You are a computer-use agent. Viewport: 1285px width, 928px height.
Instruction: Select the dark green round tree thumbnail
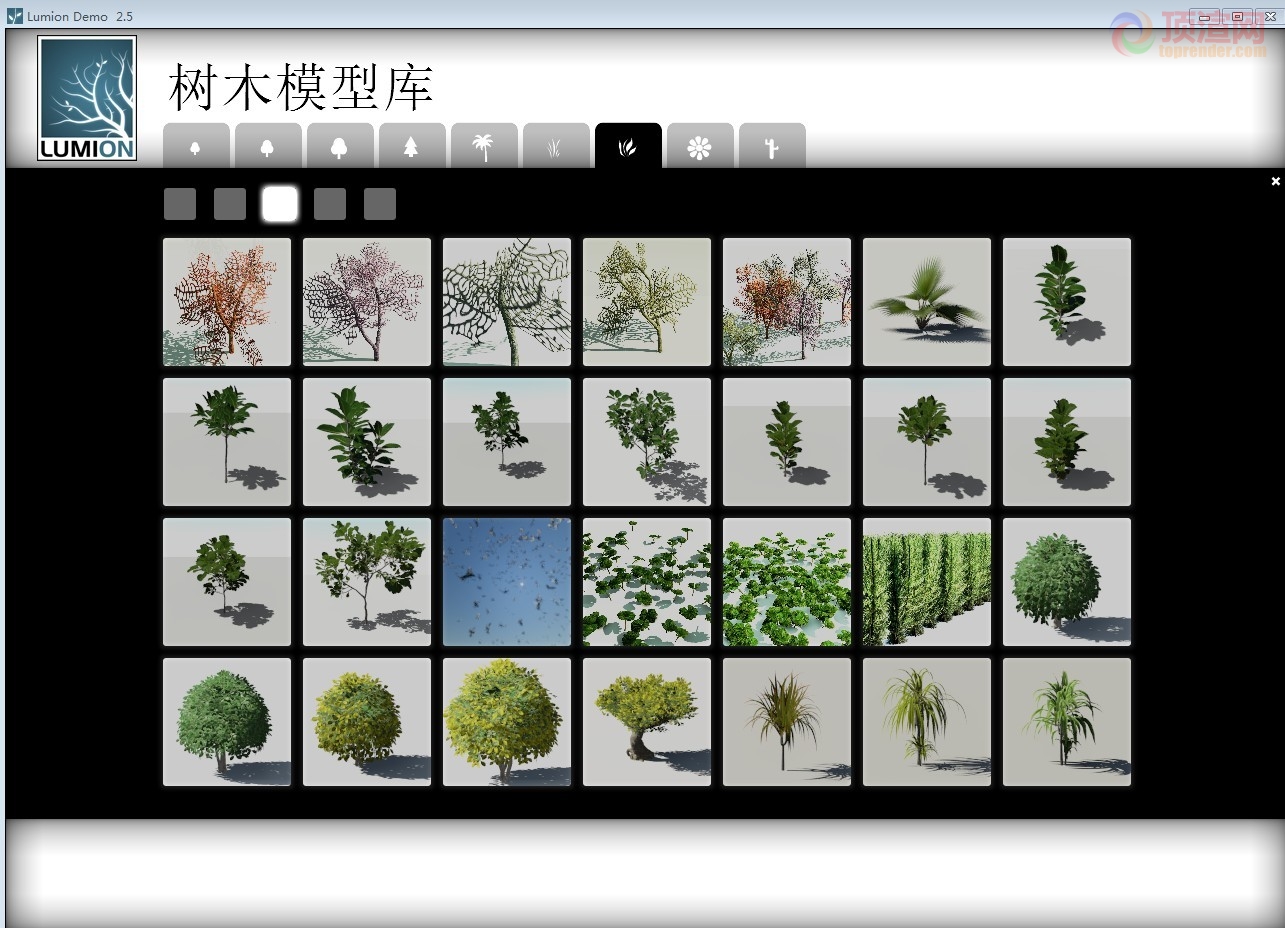pos(227,722)
